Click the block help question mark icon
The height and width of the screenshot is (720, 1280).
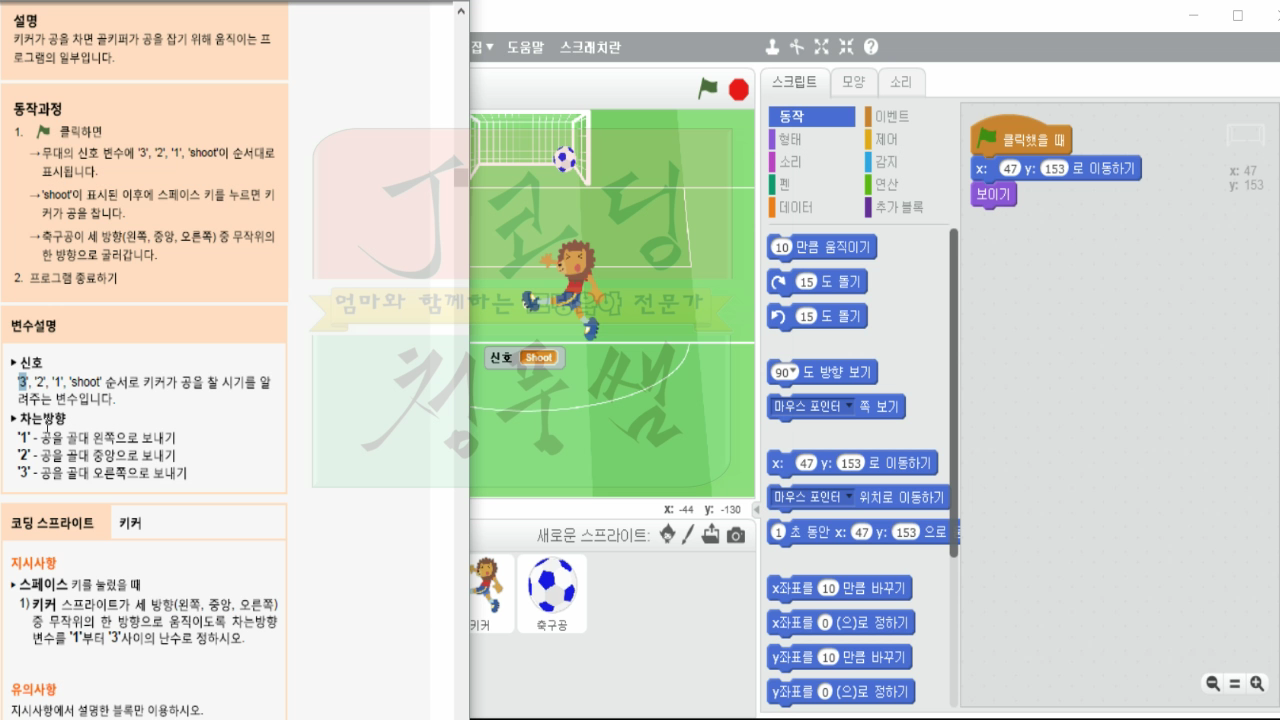(x=871, y=46)
